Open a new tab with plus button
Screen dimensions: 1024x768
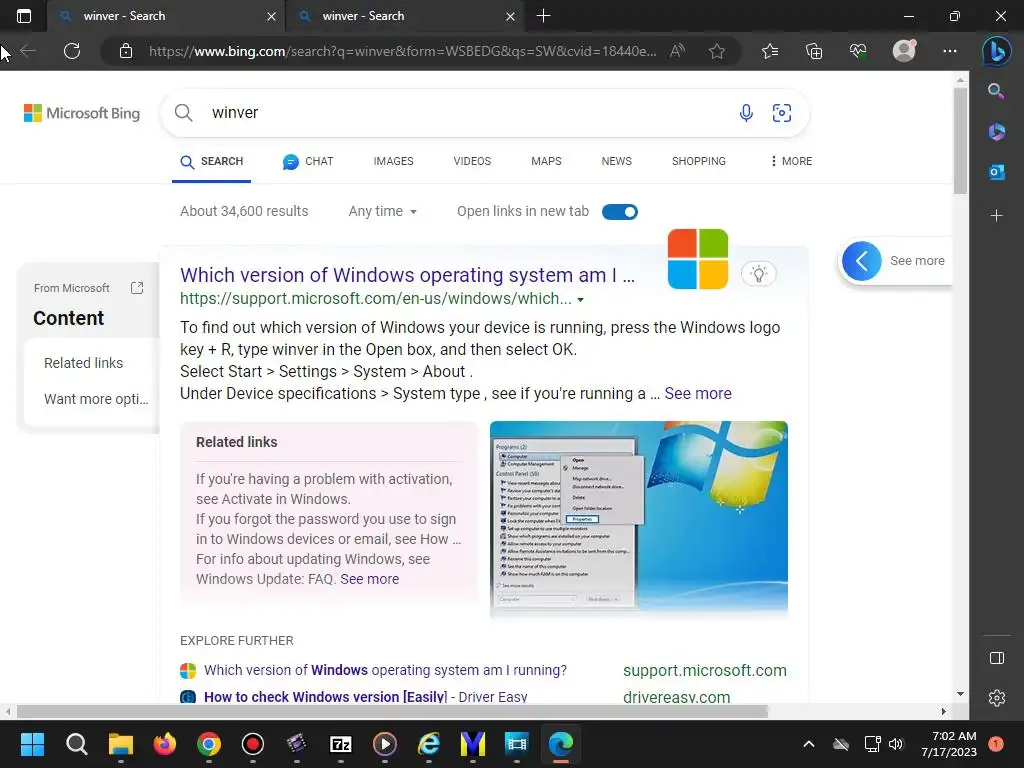pos(543,16)
